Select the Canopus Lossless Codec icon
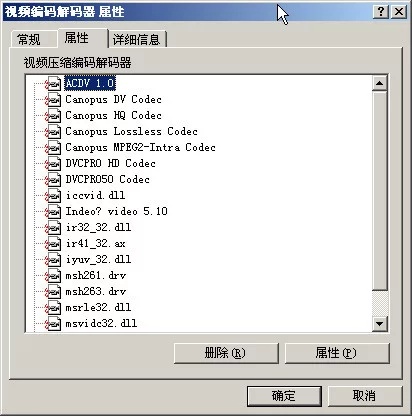 pyautogui.click(x=53, y=132)
